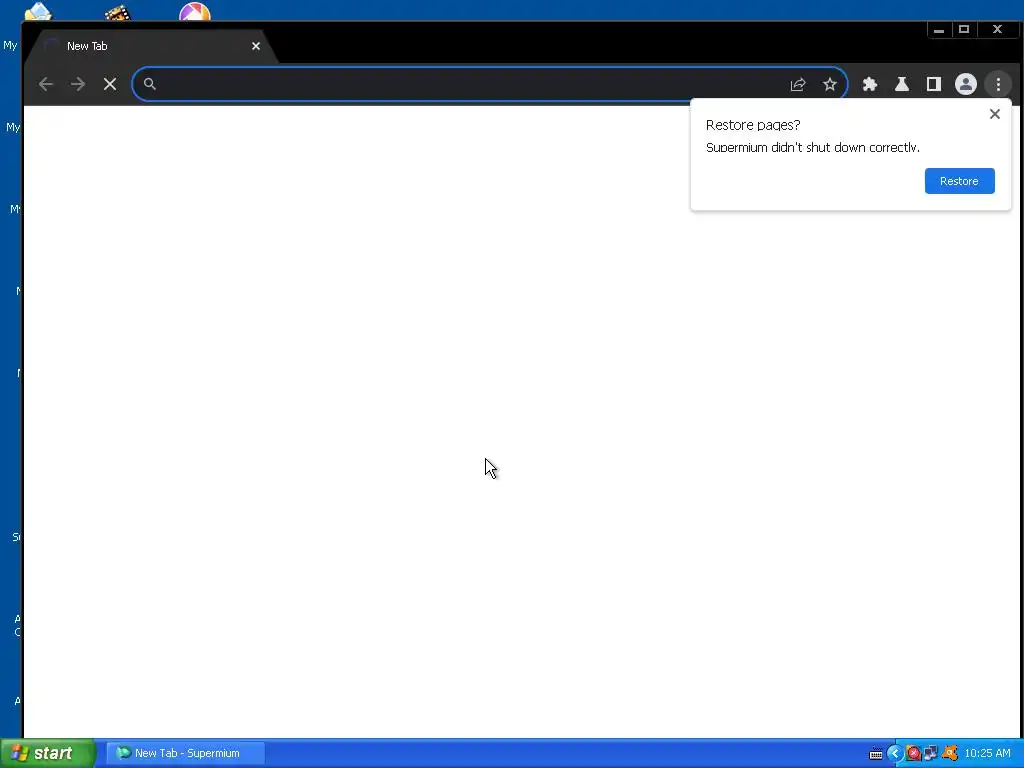Close the New Tab tab

click(256, 46)
